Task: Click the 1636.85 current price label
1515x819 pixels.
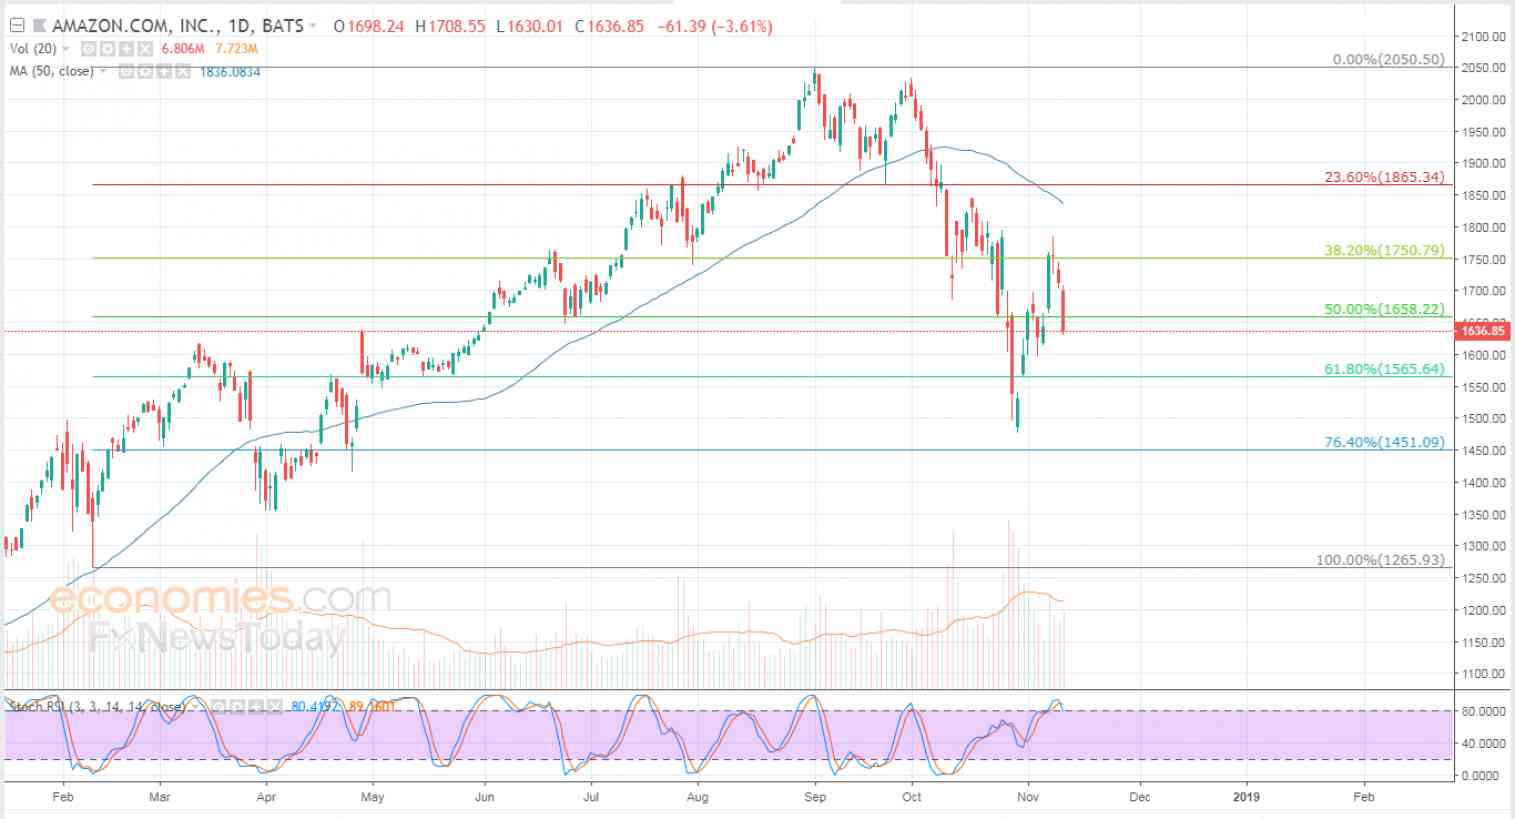Action: (x=1482, y=330)
